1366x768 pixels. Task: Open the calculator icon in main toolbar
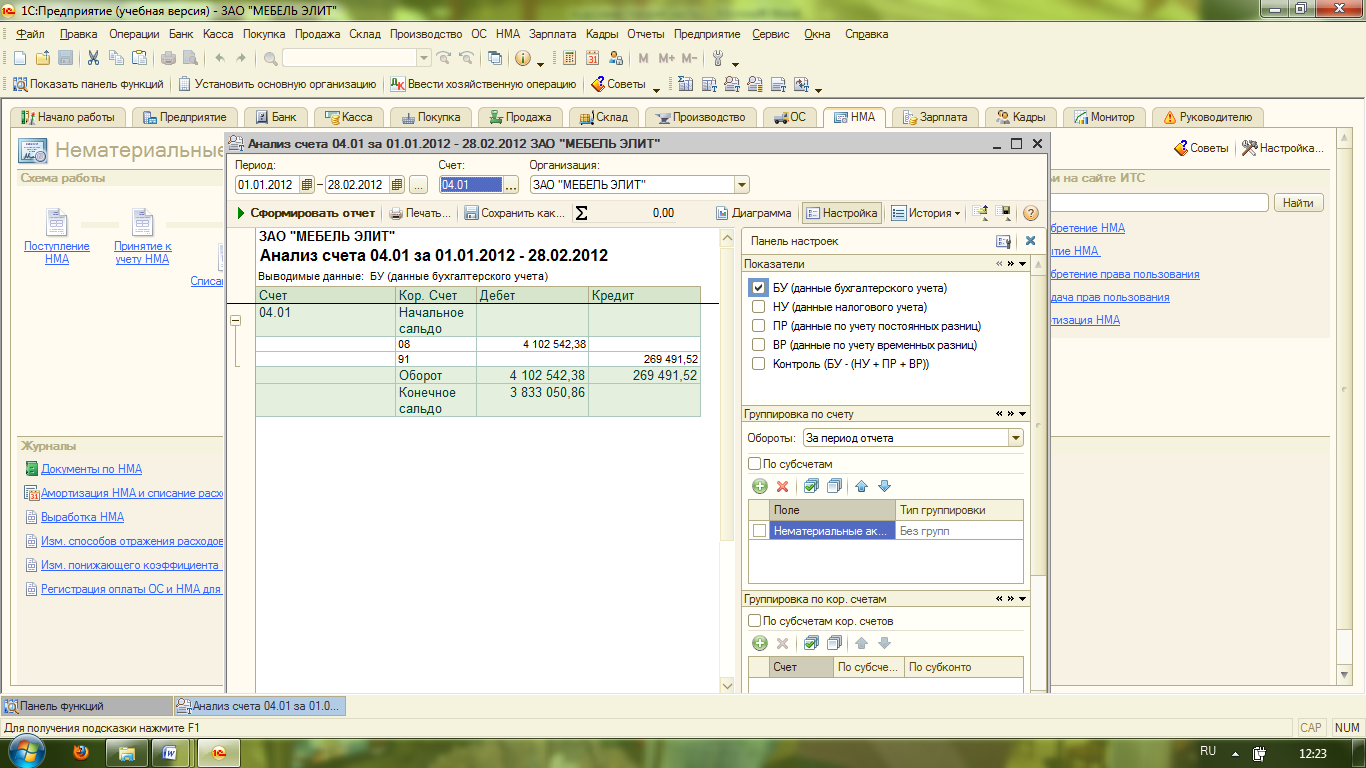pyautogui.click(x=570, y=58)
